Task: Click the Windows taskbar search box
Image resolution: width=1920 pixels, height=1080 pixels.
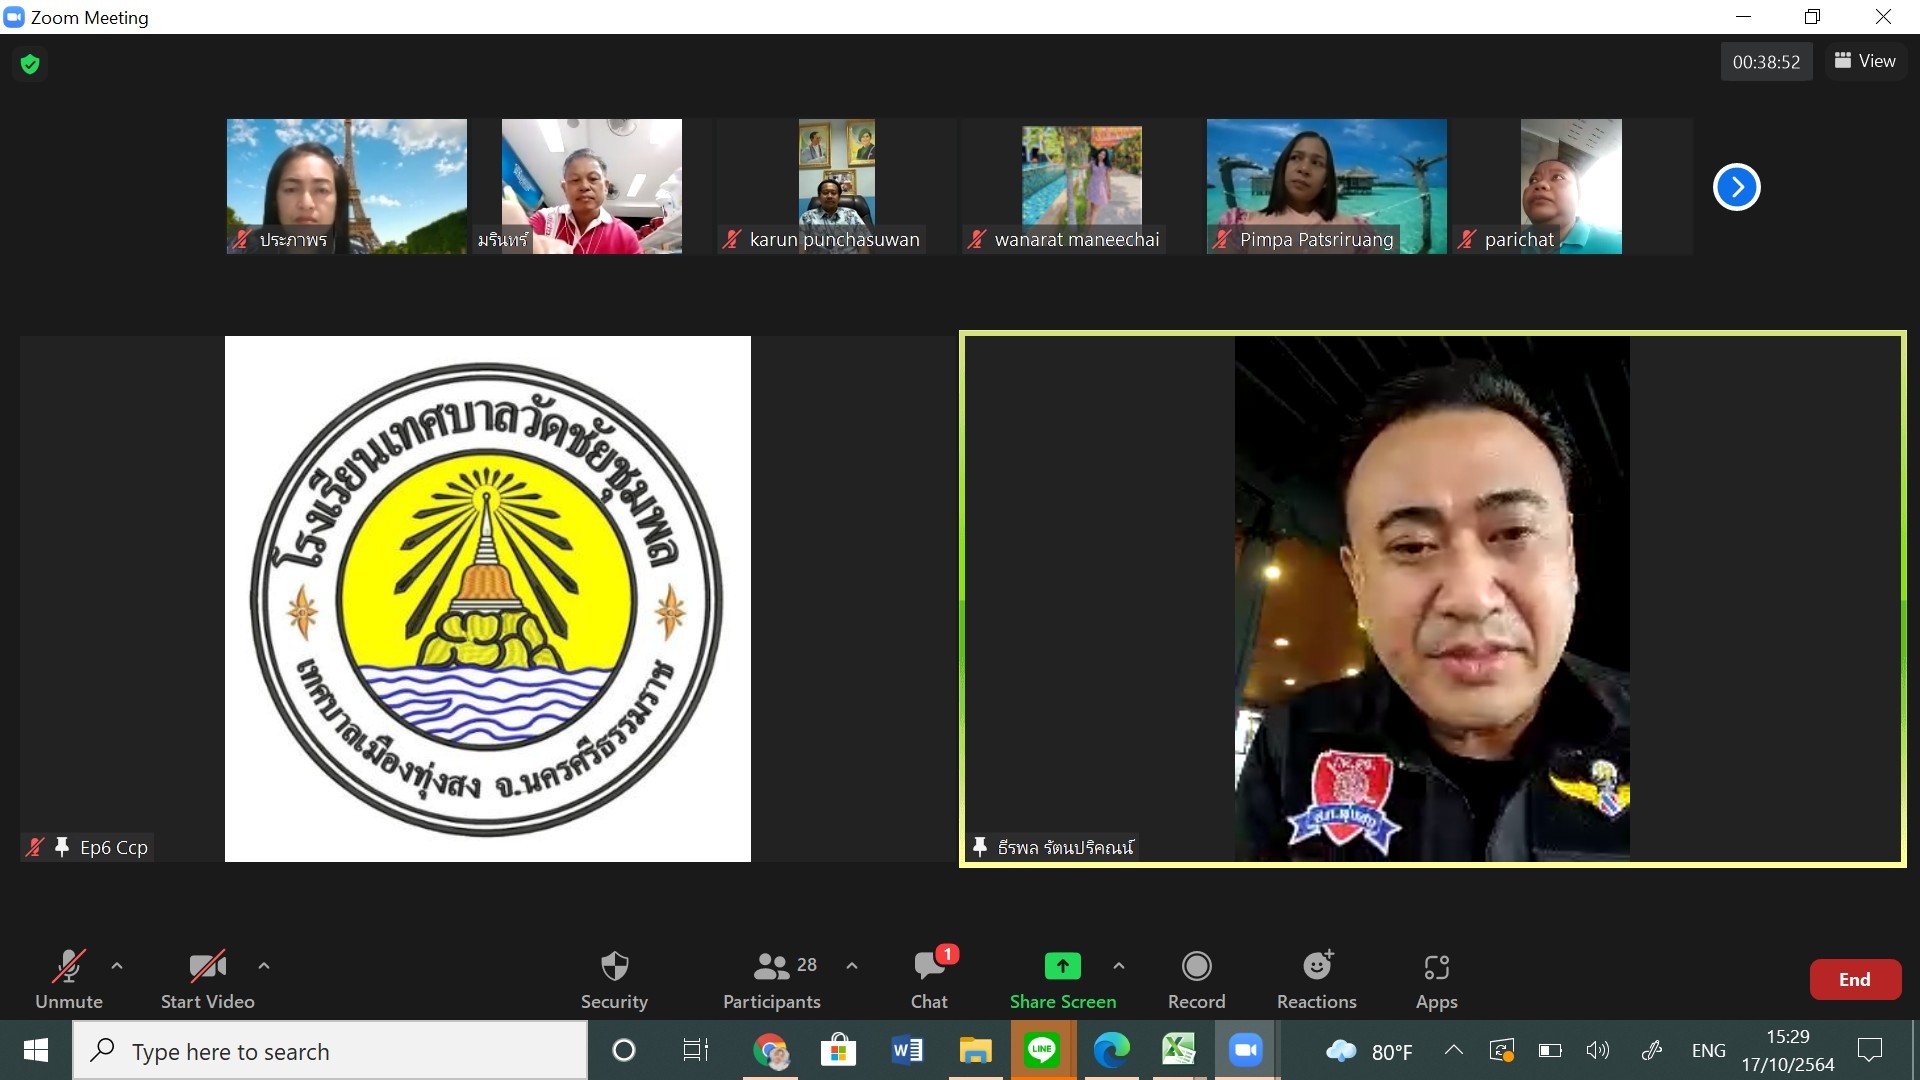Action: pos(330,1051)
